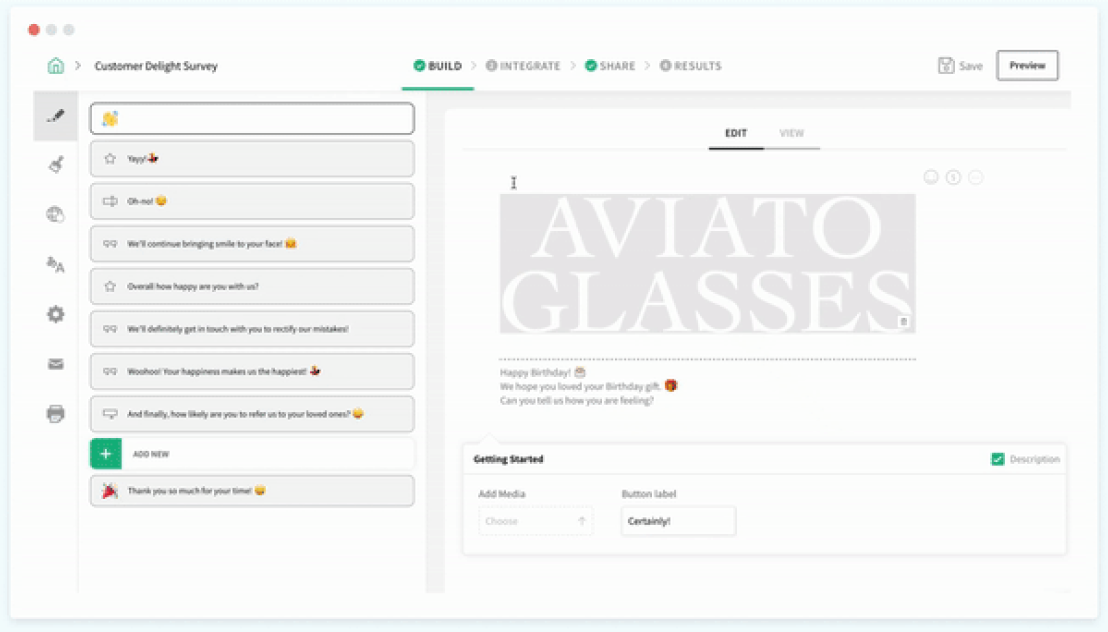Click the emoji insert icon above image
This screenshot has width=1108, height=632.
931,177
